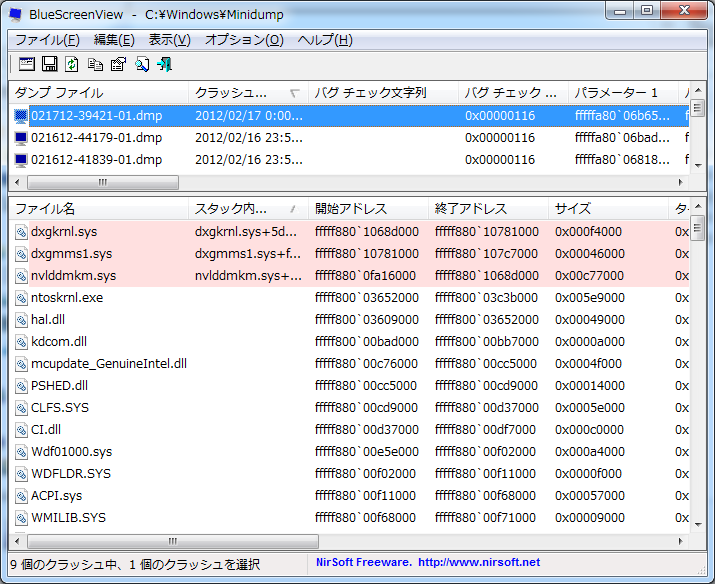Click the Exit door toolbar icon
The image size is (715, 584).
coord(164,64)
